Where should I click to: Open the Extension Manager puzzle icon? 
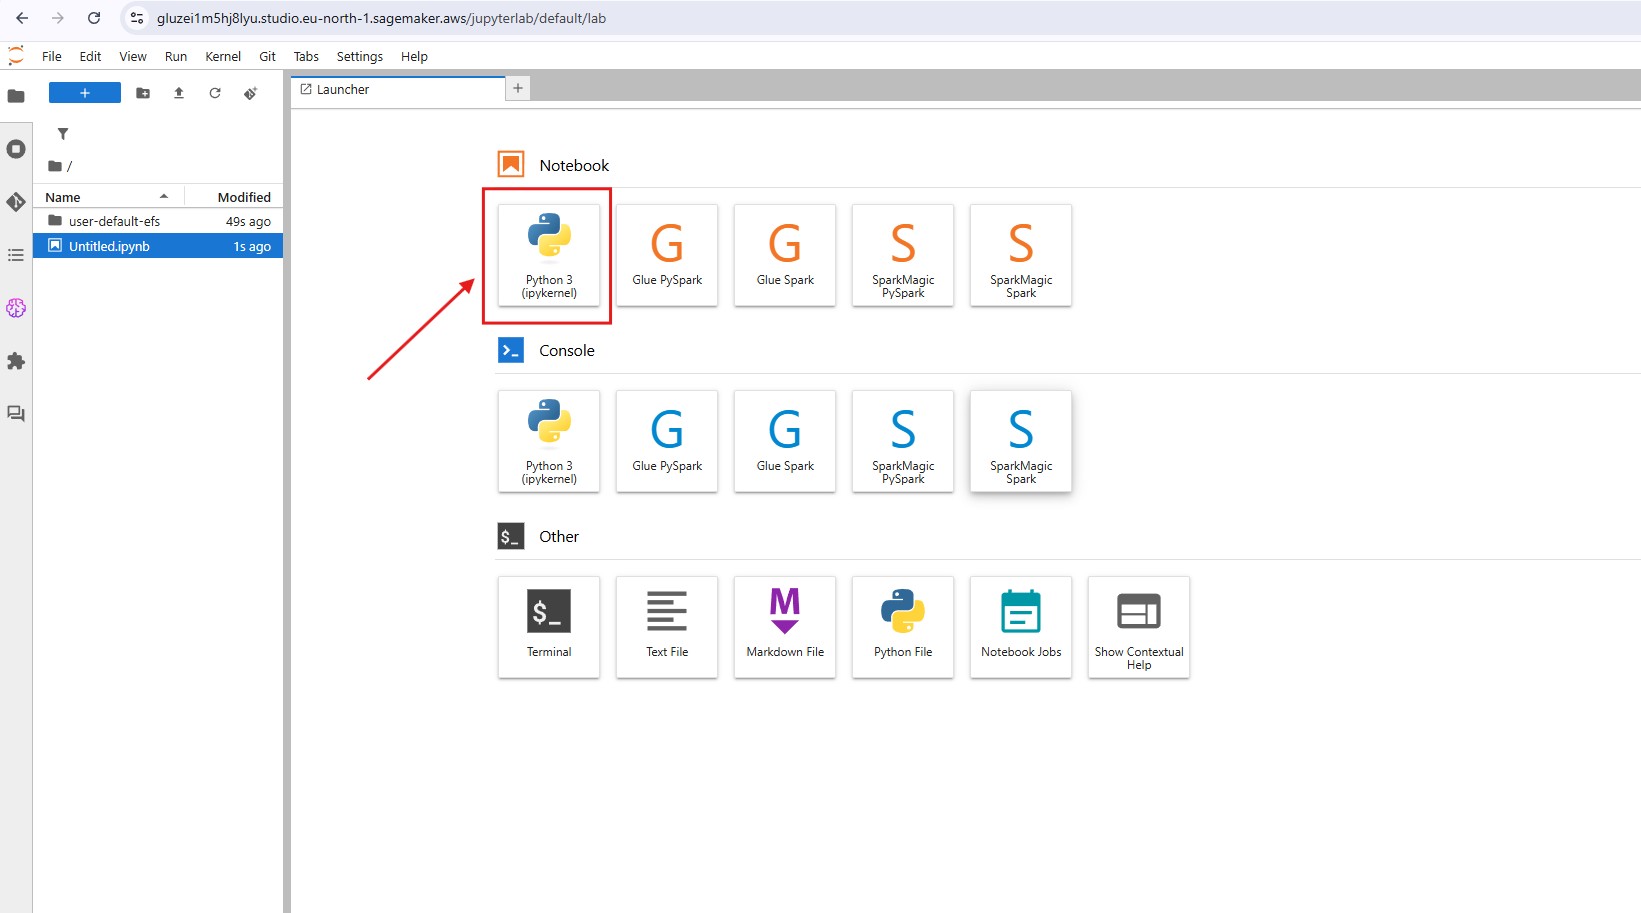point(16,361)
